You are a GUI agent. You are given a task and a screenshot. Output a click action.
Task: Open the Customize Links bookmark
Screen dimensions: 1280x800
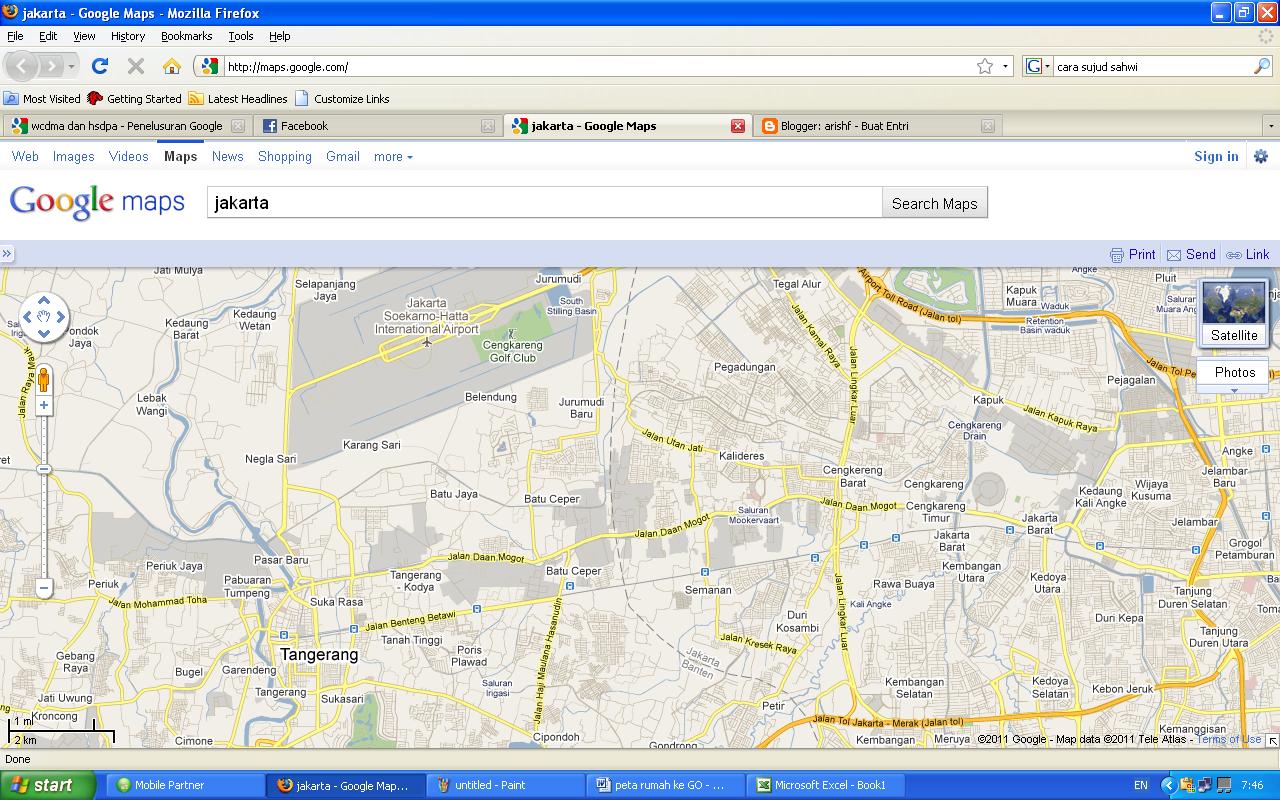(x=342, y=99)
